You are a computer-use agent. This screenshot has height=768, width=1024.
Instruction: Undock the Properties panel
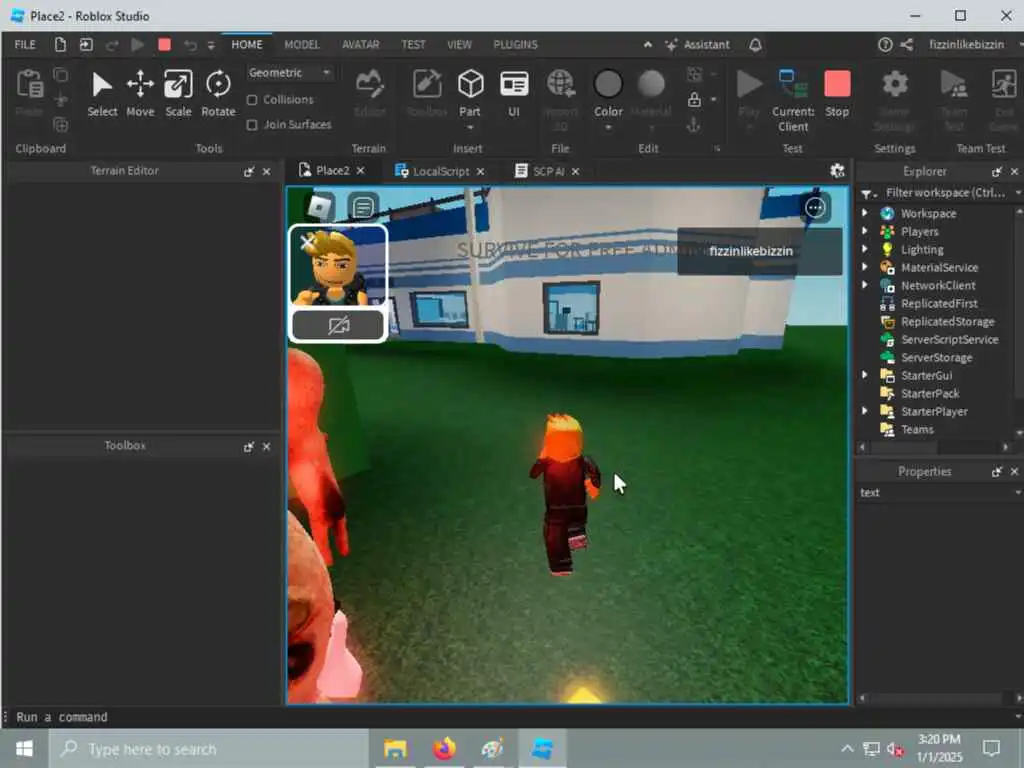pyautogui.click(x=997, y=472)
